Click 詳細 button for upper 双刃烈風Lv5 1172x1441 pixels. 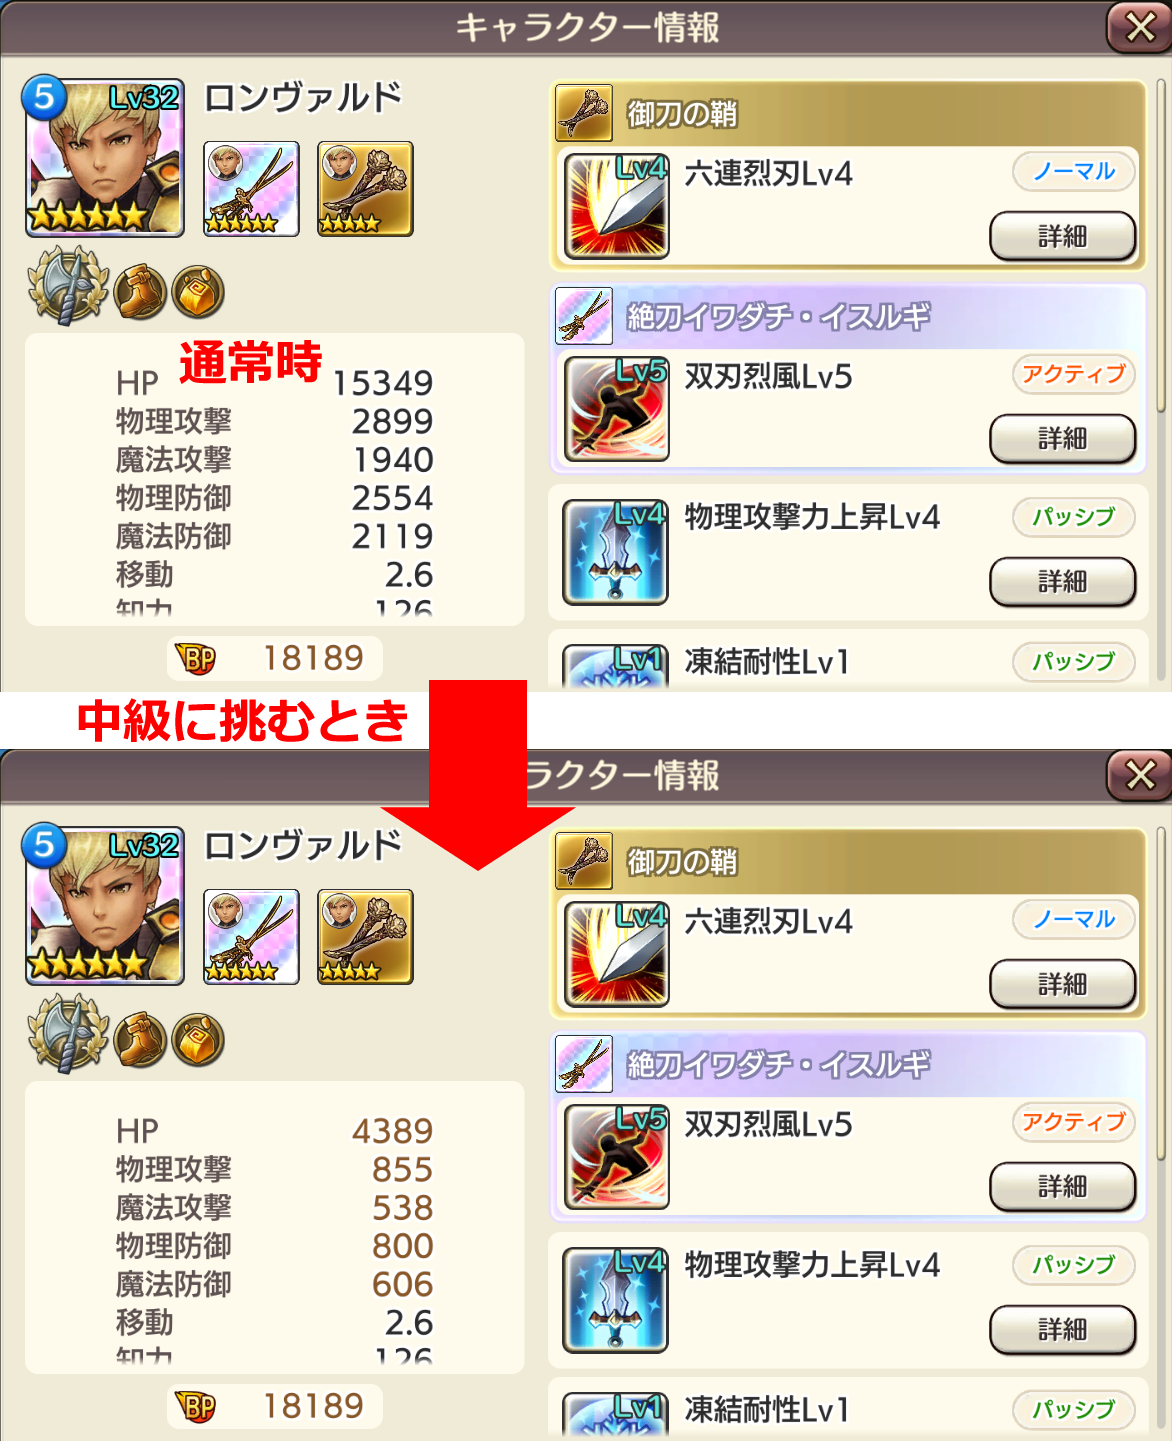tap(1062, 439)
